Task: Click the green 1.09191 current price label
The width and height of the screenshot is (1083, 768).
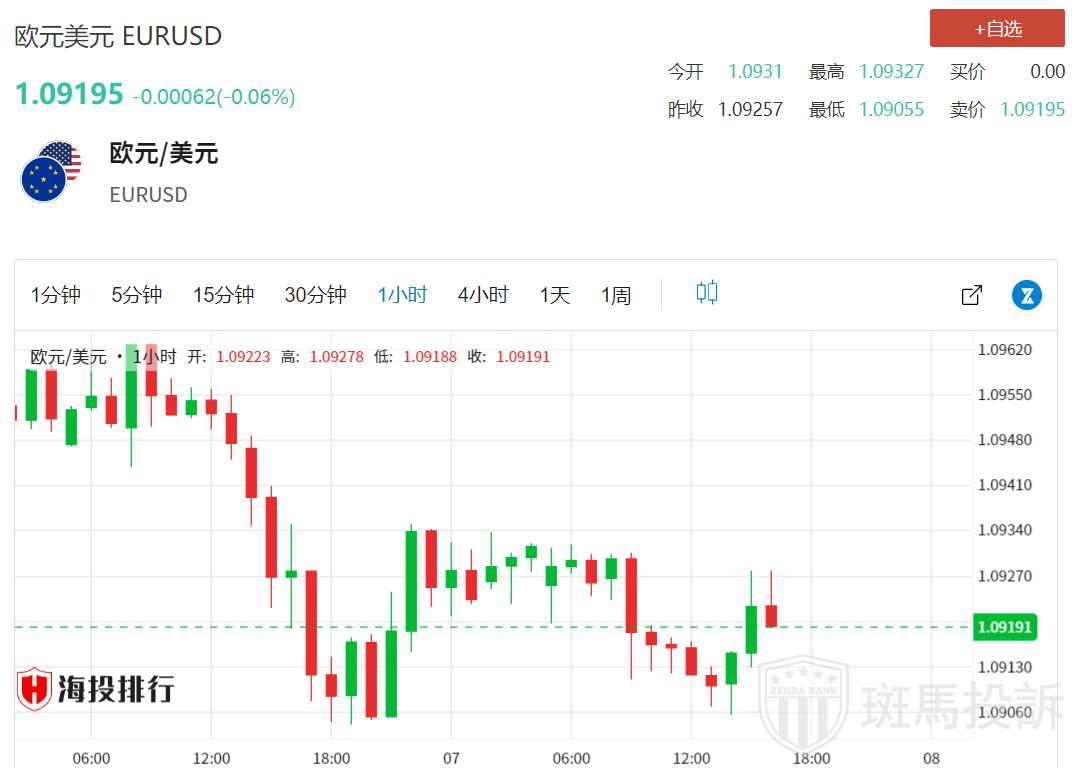Action: point(1005,628)
